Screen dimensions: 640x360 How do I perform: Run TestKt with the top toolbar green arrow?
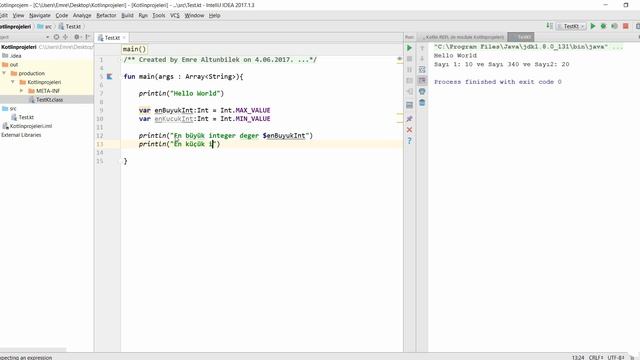click(x=593, y=26)
